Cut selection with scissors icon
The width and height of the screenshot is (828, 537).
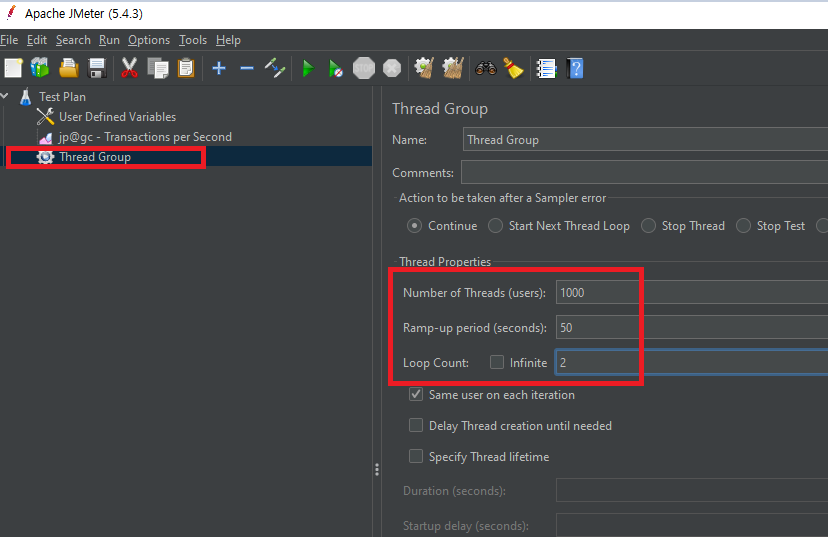pyautogui.click(x=129, y=68)
